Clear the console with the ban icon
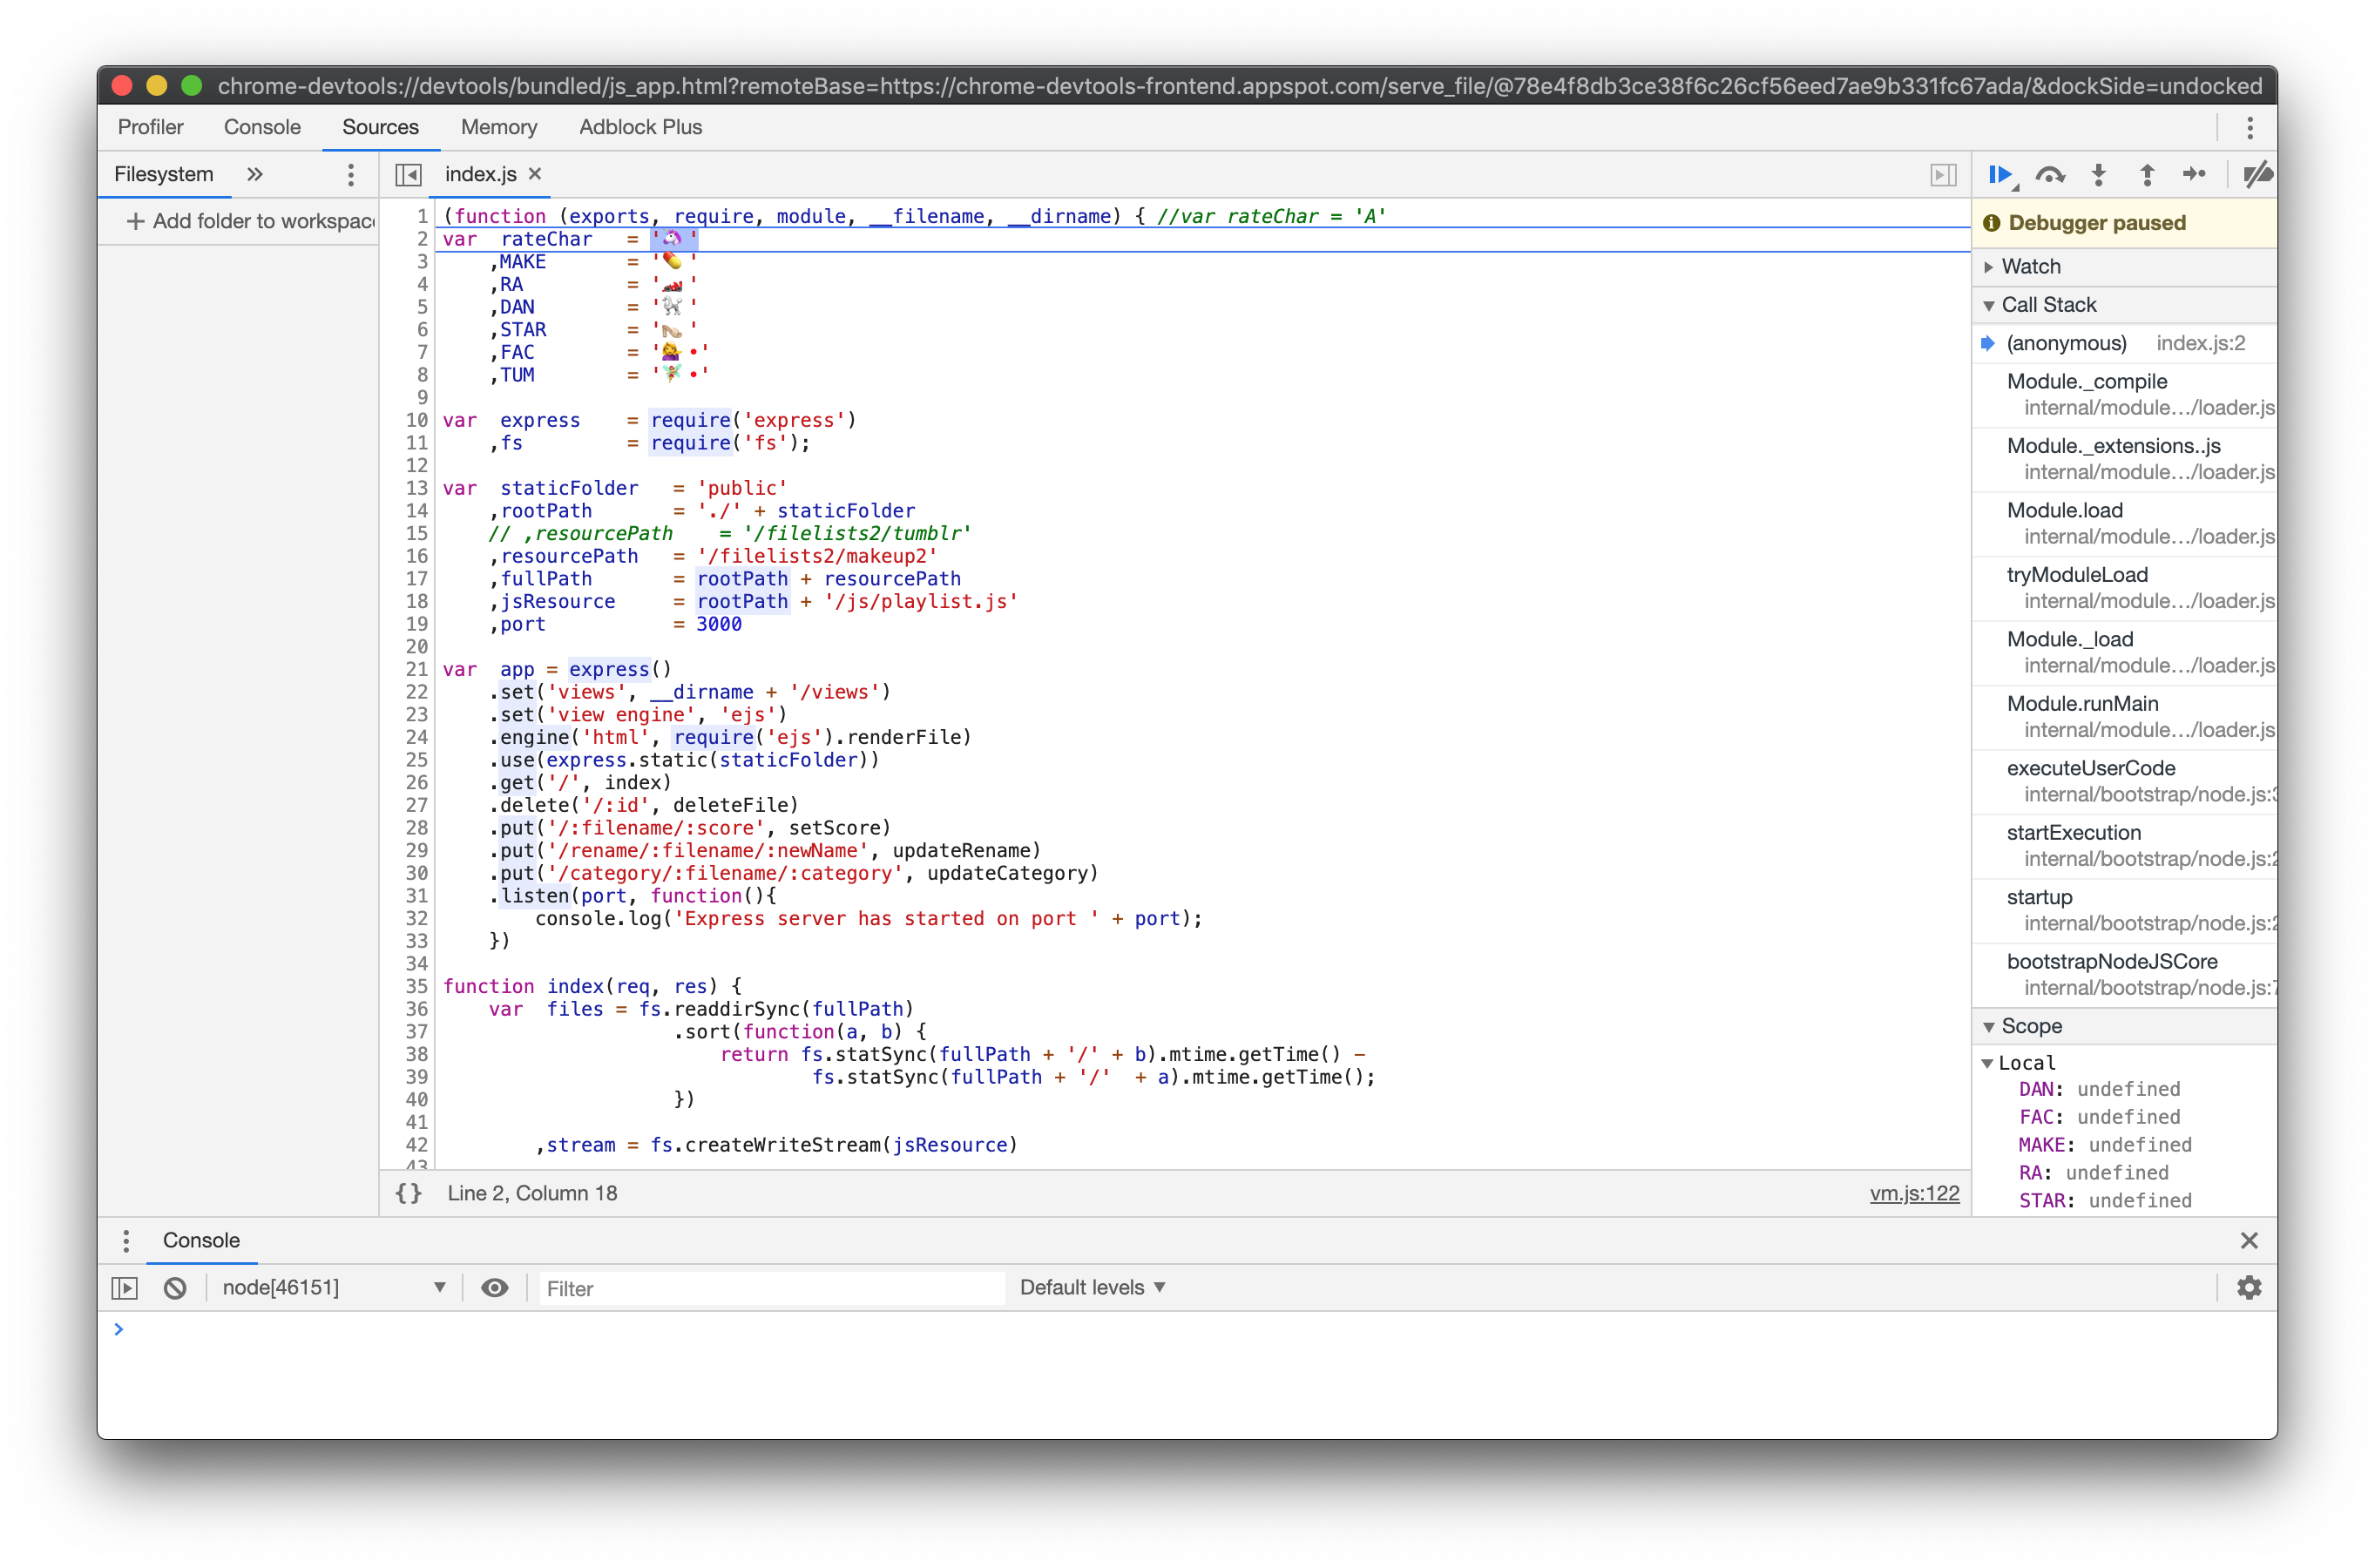The height and width of the screenshot is (1568, 2375). [175, 1288]
